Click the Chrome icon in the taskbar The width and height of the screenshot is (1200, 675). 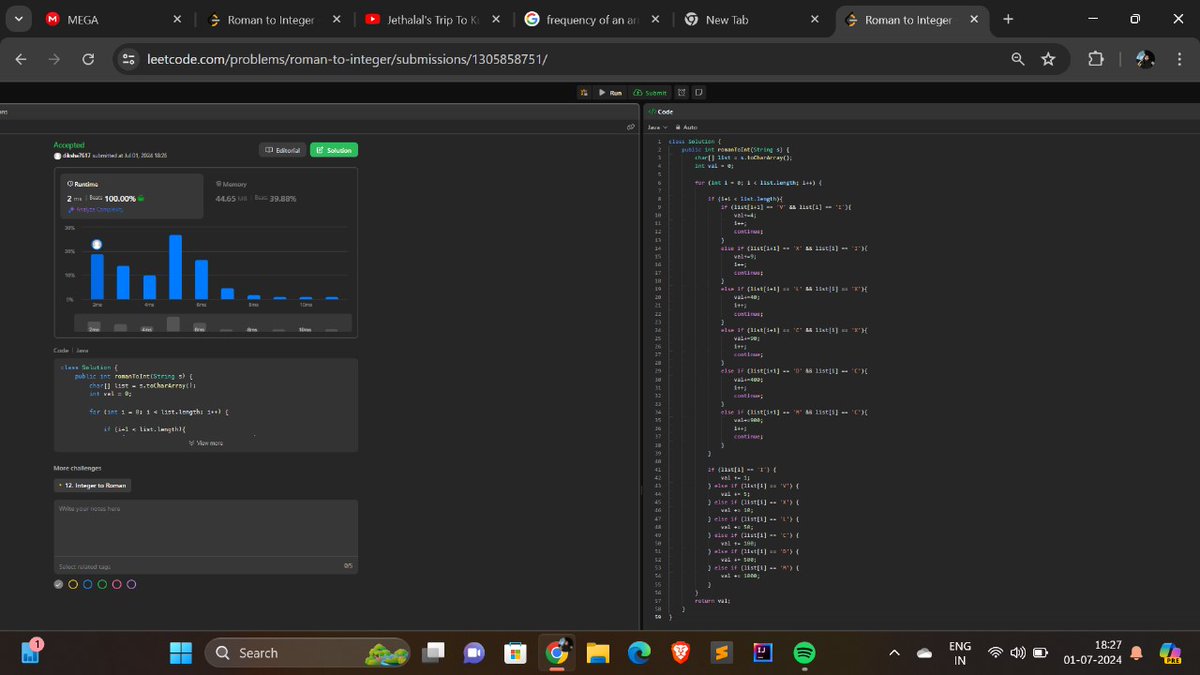coord(556,653)
